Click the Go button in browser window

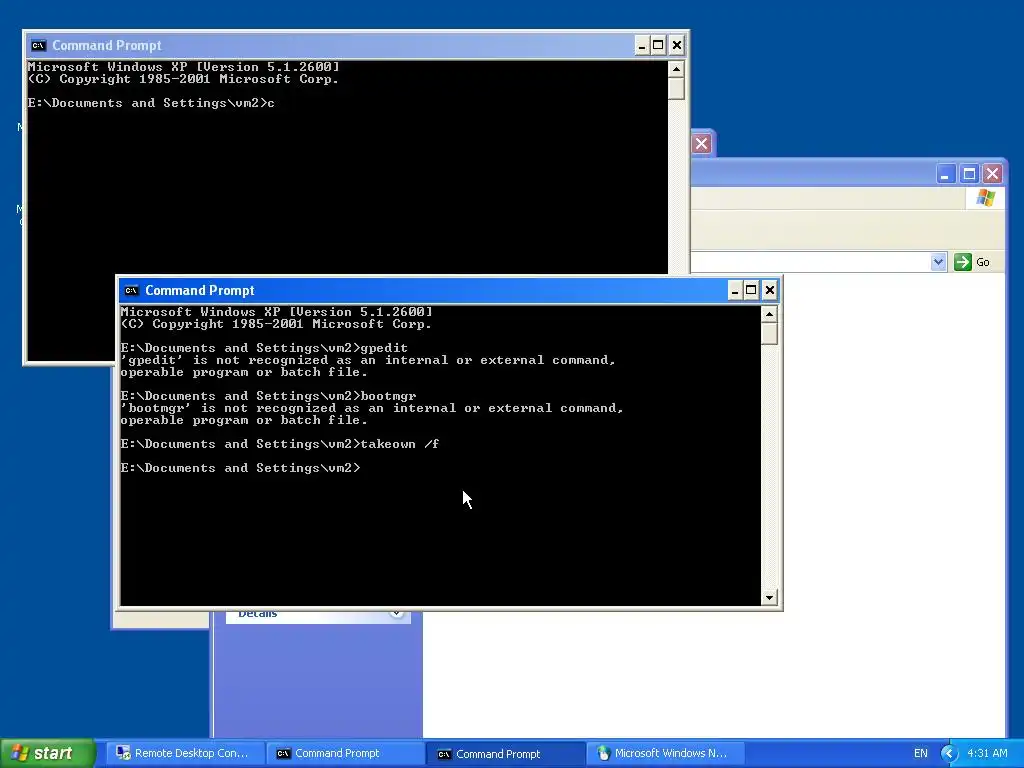pos(972,262)
